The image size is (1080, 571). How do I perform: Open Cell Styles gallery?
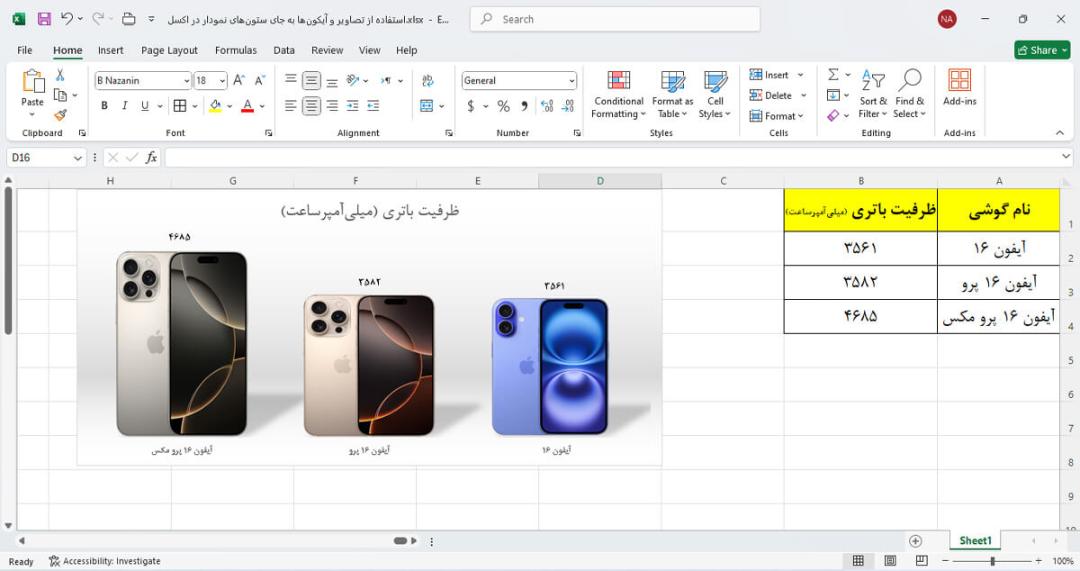[x=715, y=94]
